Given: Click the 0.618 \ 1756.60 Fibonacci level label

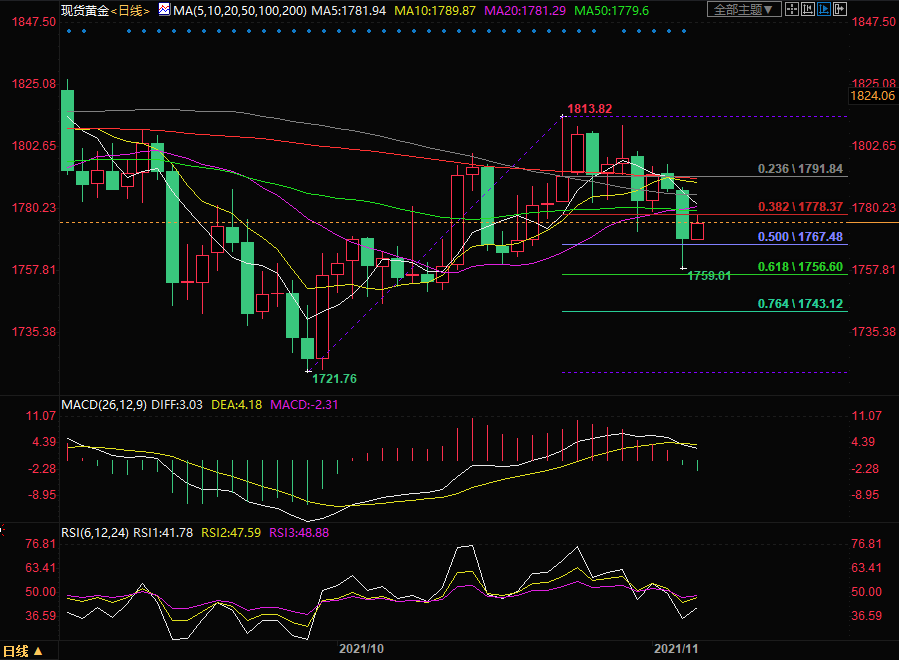Looking at the screenshot, I should click(800, 267).
